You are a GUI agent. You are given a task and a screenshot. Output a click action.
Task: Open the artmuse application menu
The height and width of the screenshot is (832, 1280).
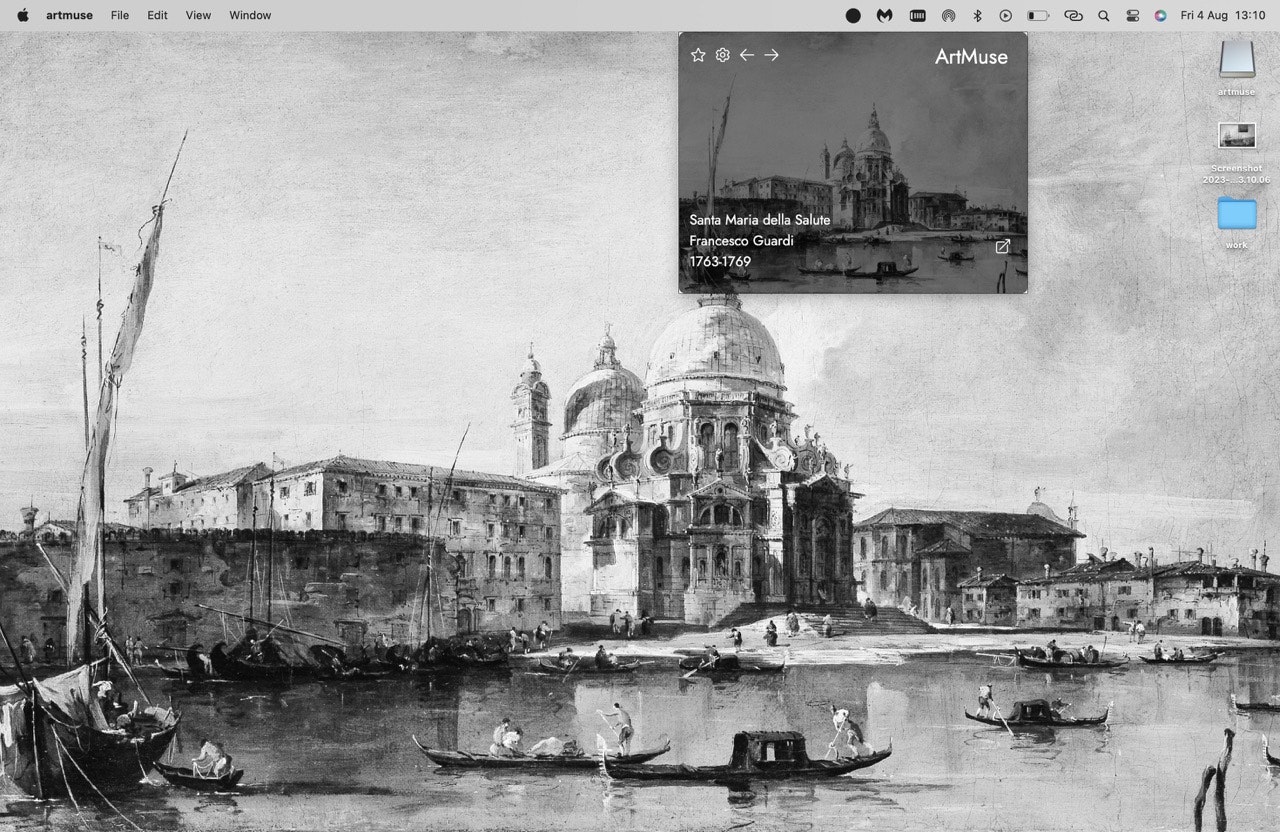pyautogui.click(x=69, y=15)
